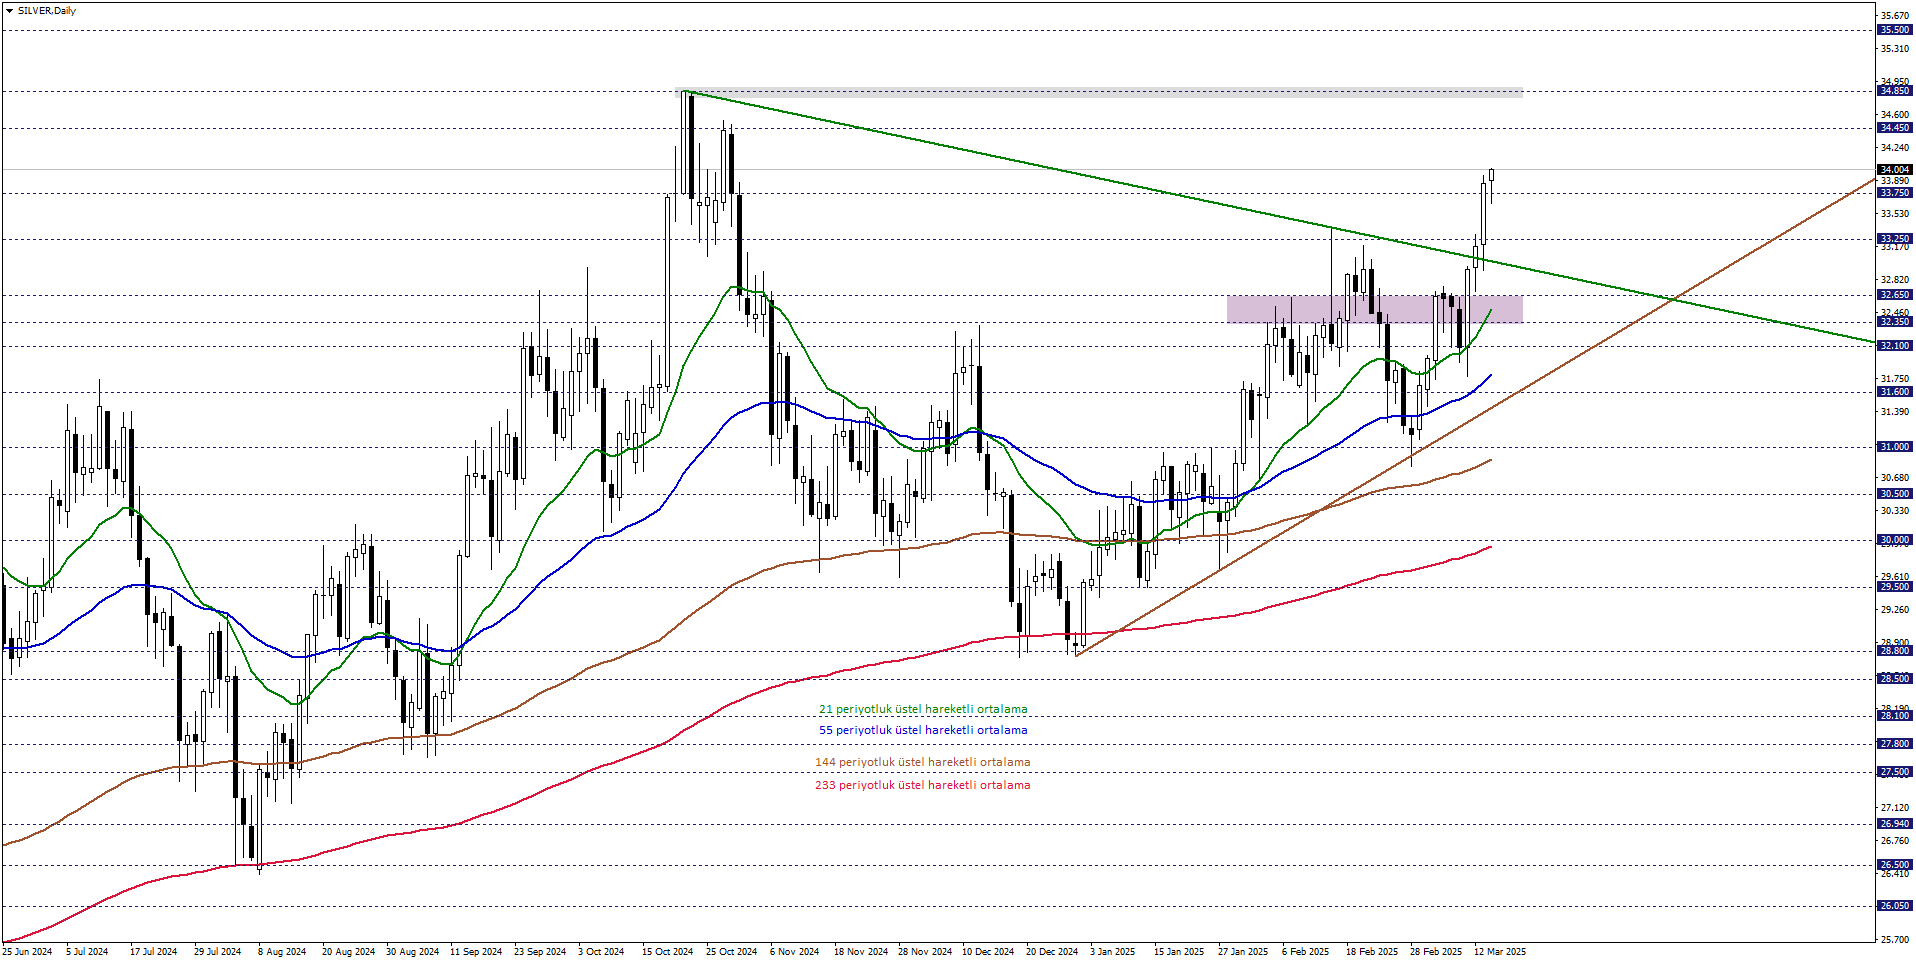Click the 28.100 price level label
The width and height of the screenshot is (1916, 963).
1895,716
